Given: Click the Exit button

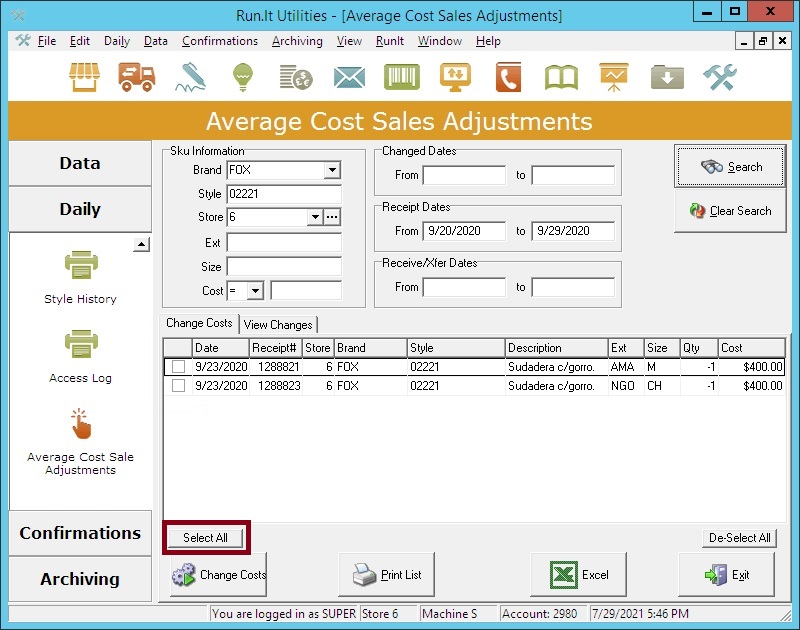Looking at the screenshot, I should 727,575.
